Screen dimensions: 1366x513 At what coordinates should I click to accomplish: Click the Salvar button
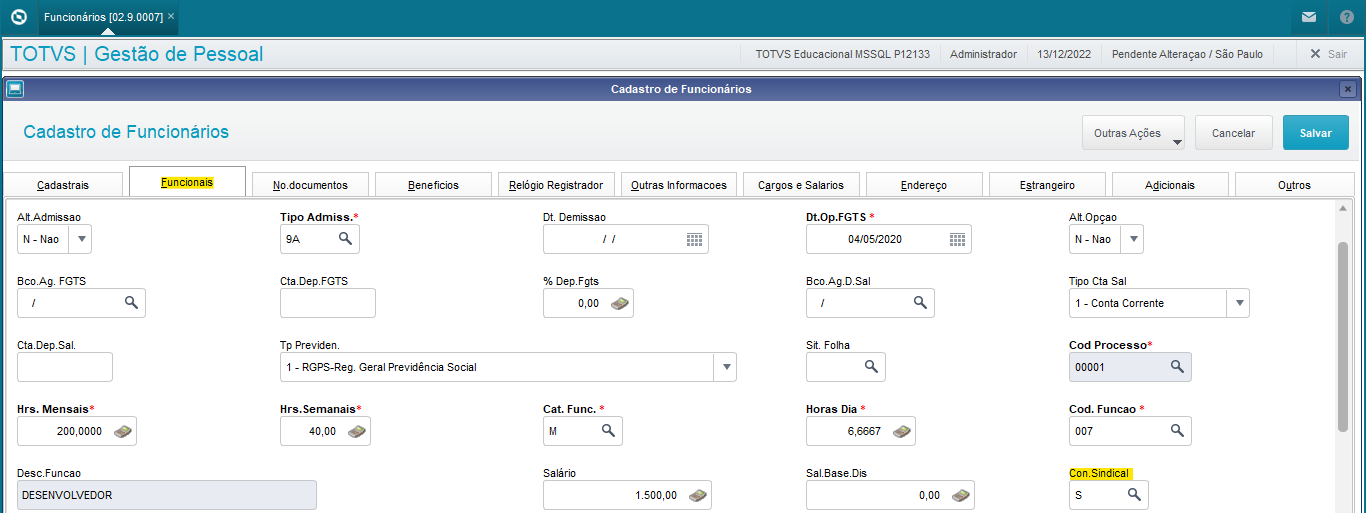click(1316, 133)
